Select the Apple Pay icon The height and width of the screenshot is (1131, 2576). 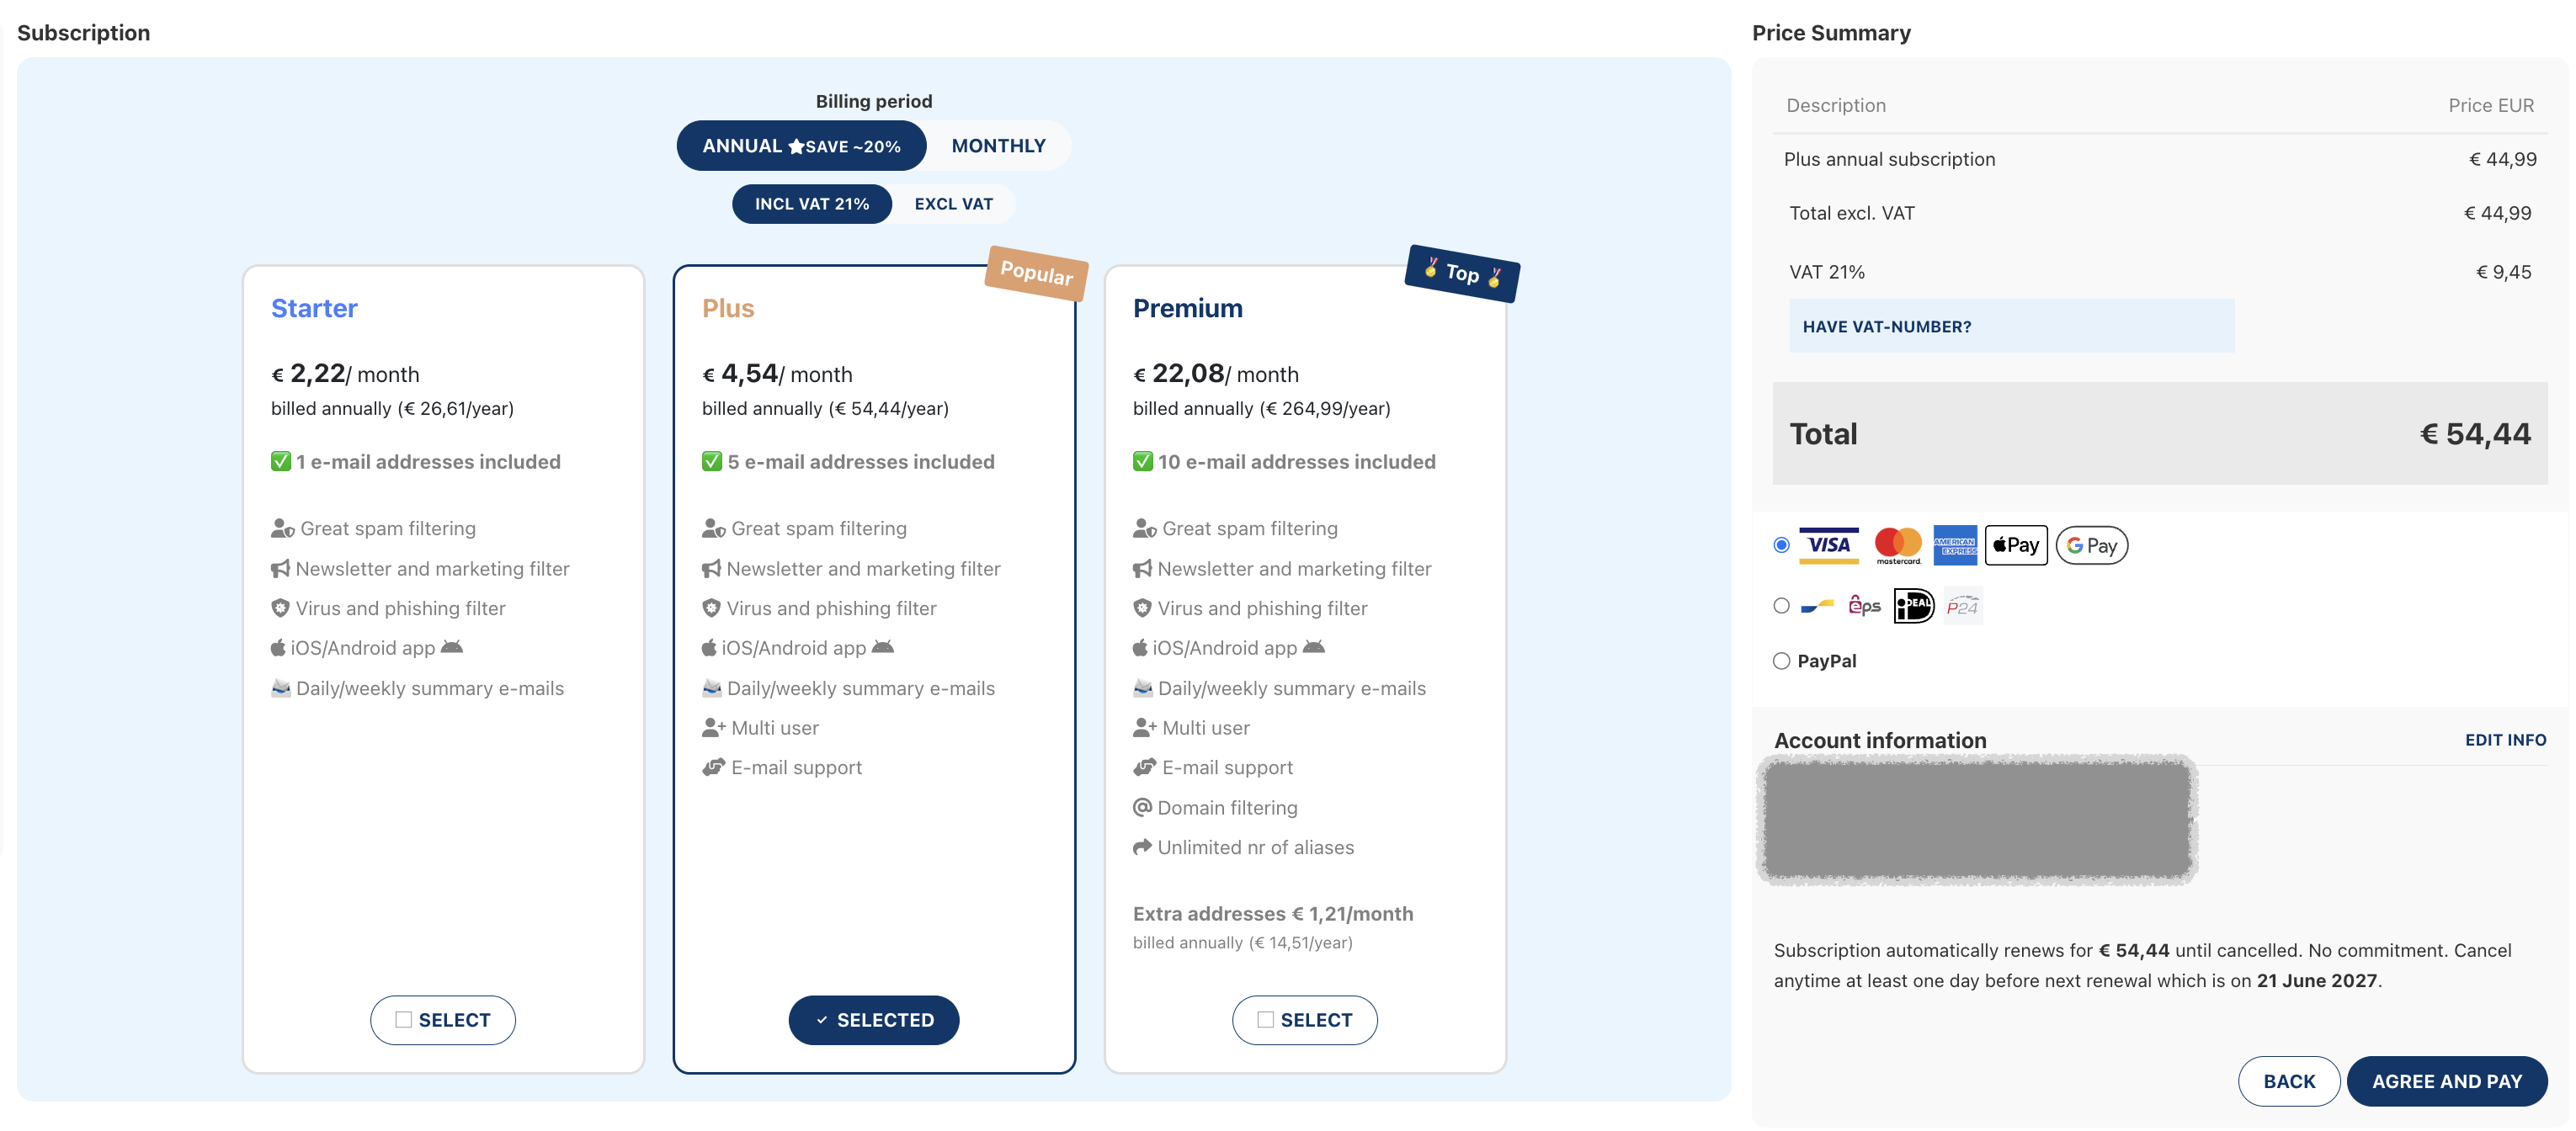click(2015, 545)
